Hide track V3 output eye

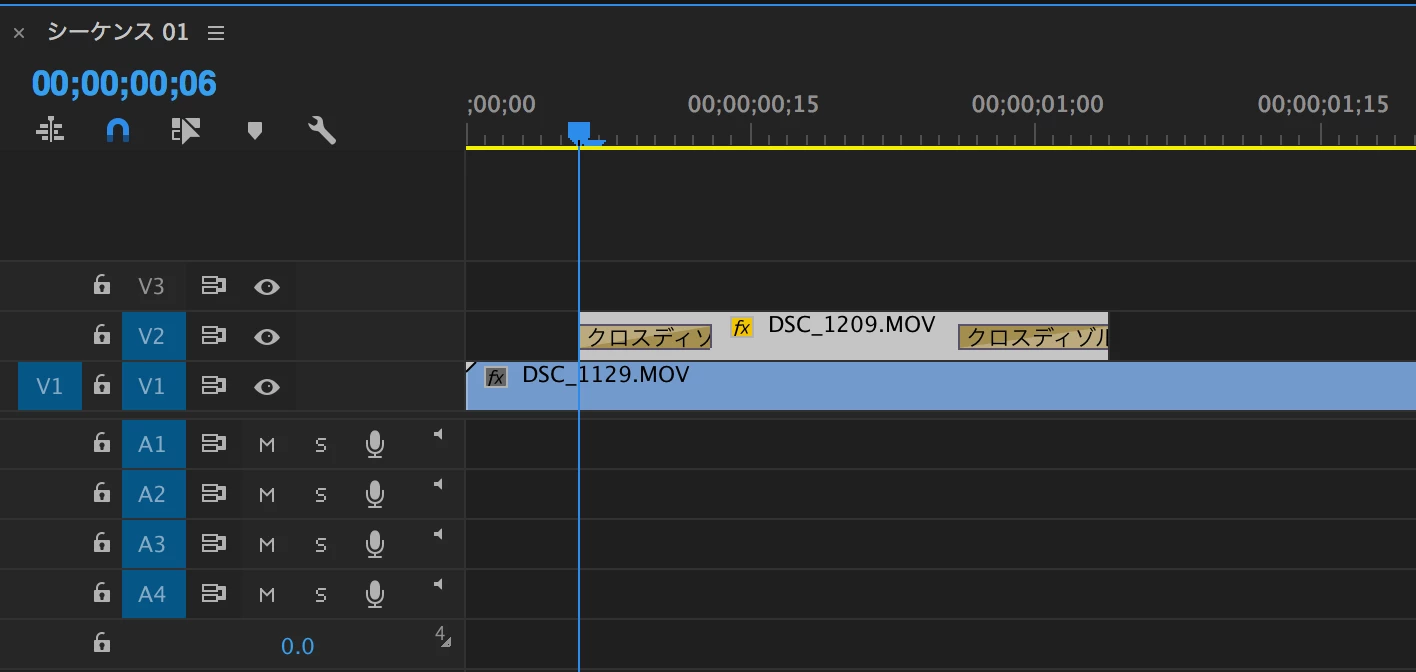(x=266, y=287)
